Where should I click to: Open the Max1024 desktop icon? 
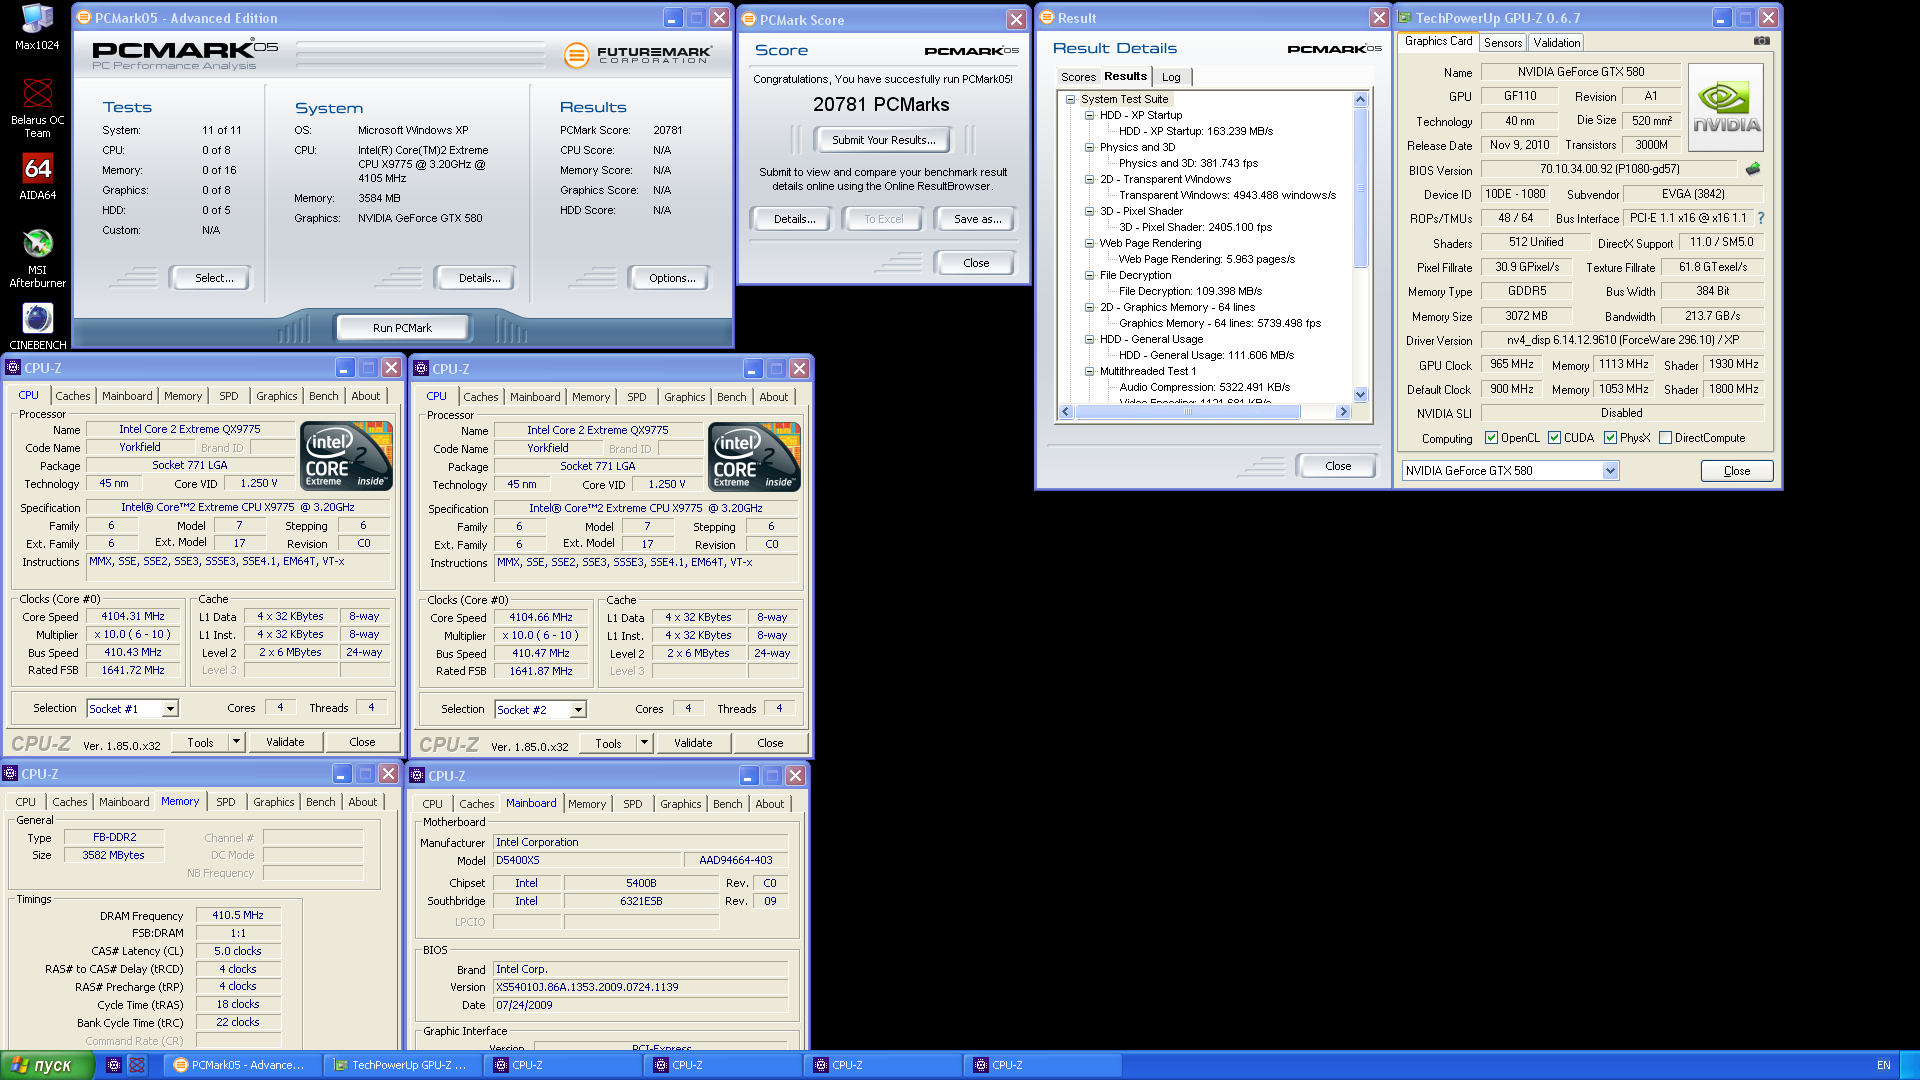tap(37, 27)
